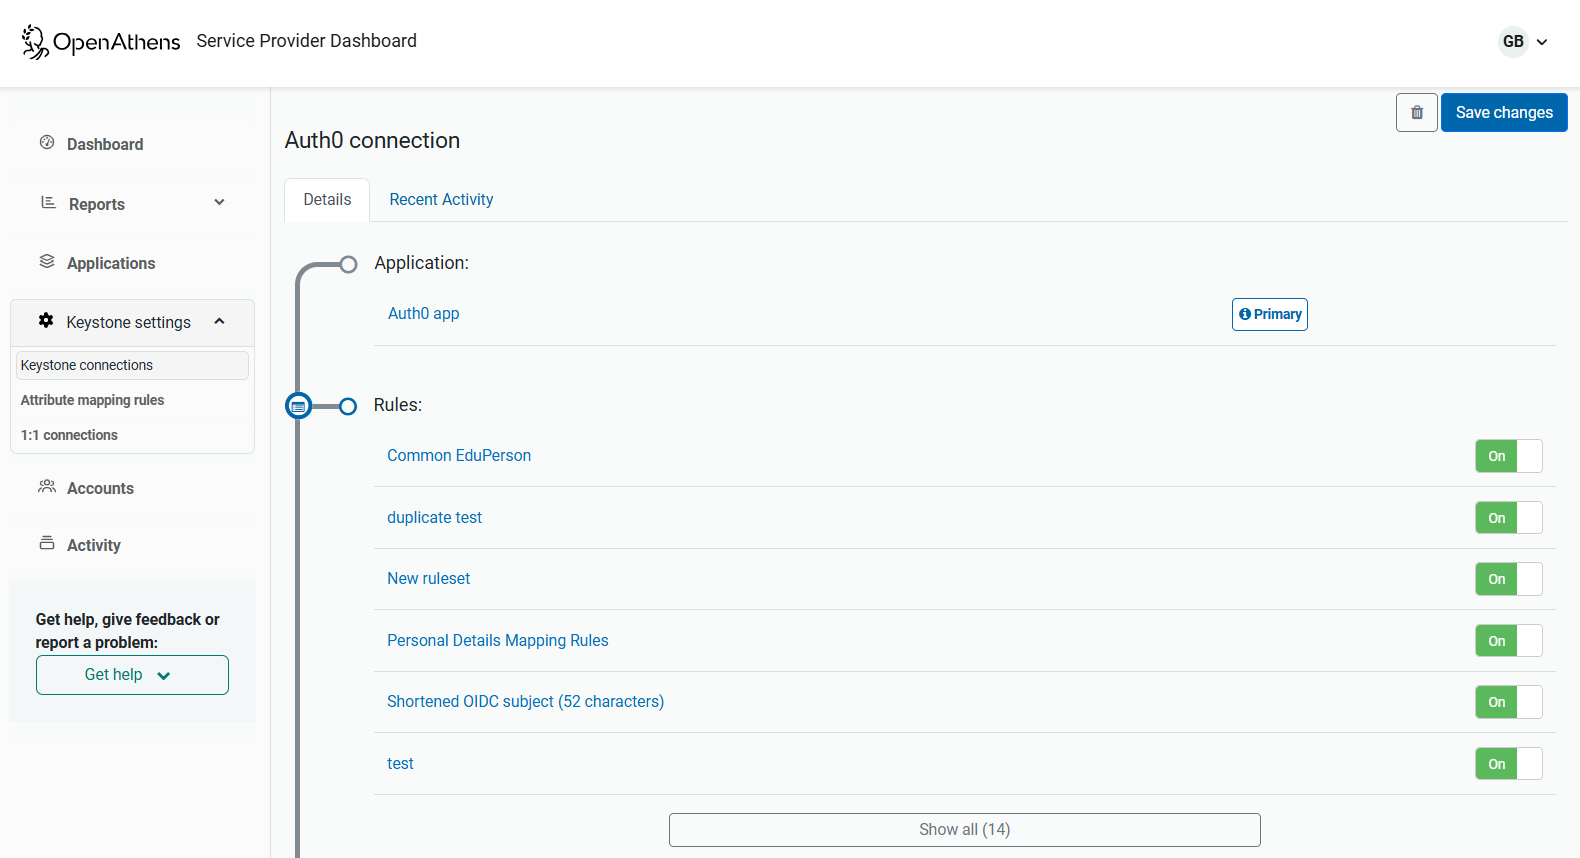Image resolution: width=1580 pixels, height=858 pixels.
Task: Click the Dashboard gauge icon
Action: [47, 142]
